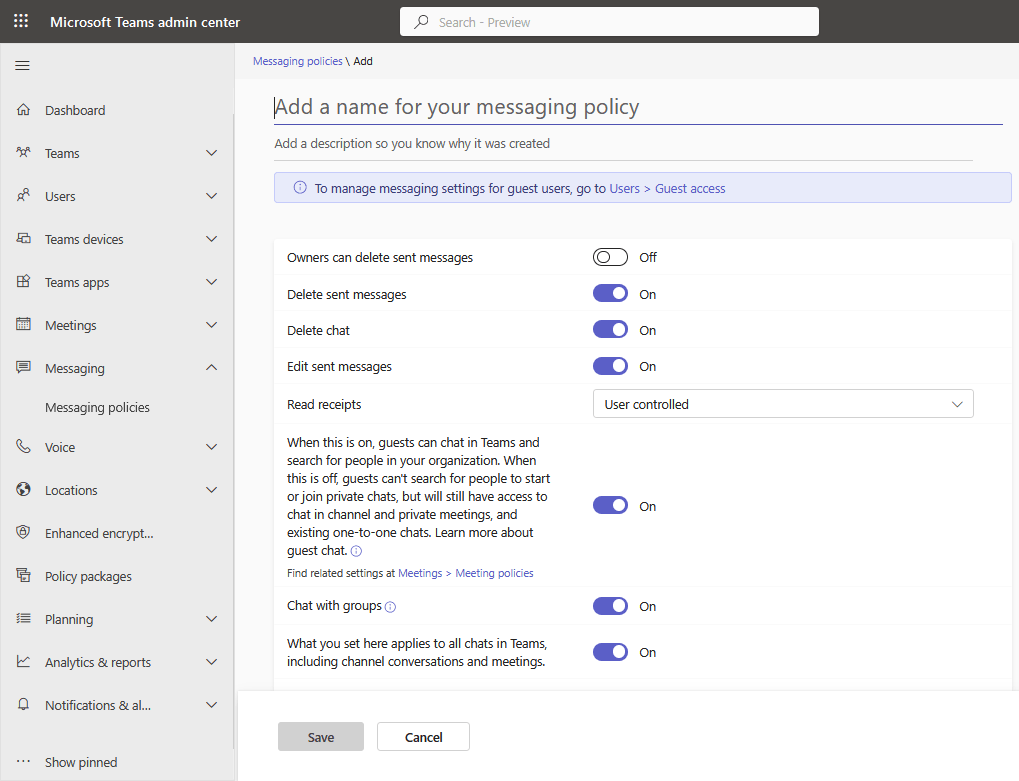Click the Teams people icon
Viewport: 1019px width, 781px height.
pyautogui.click(x=23, y=153)
